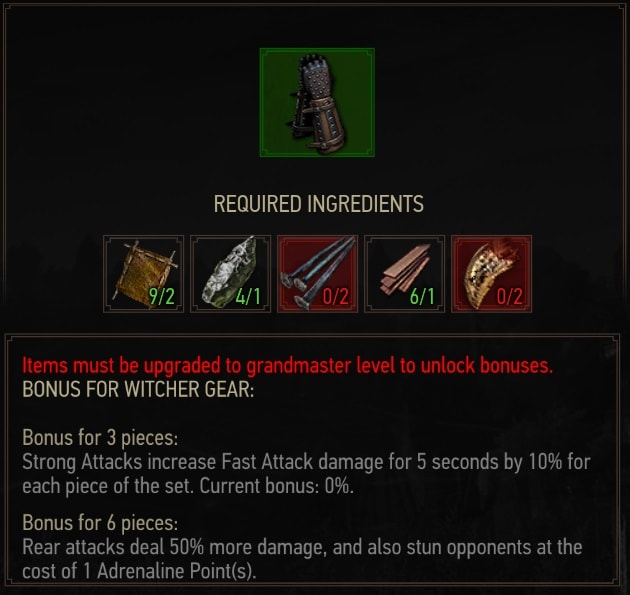Select the wooden planks ingredient icon
Image resolution: width=630 pixels, height=595 pixels.
coord(404,274)
